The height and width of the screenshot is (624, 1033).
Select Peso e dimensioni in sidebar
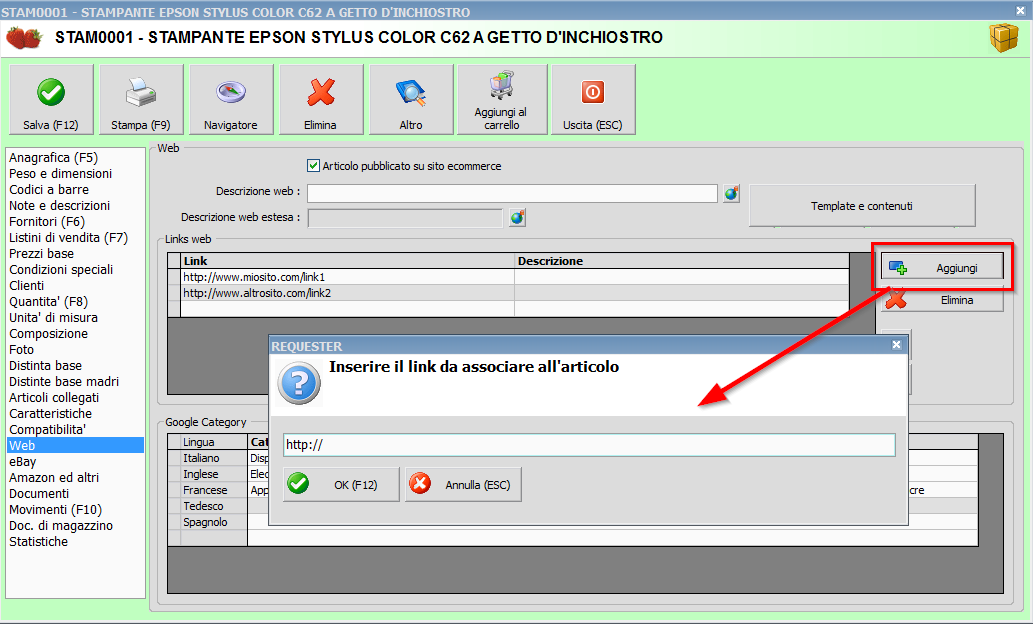pos(61,173)
